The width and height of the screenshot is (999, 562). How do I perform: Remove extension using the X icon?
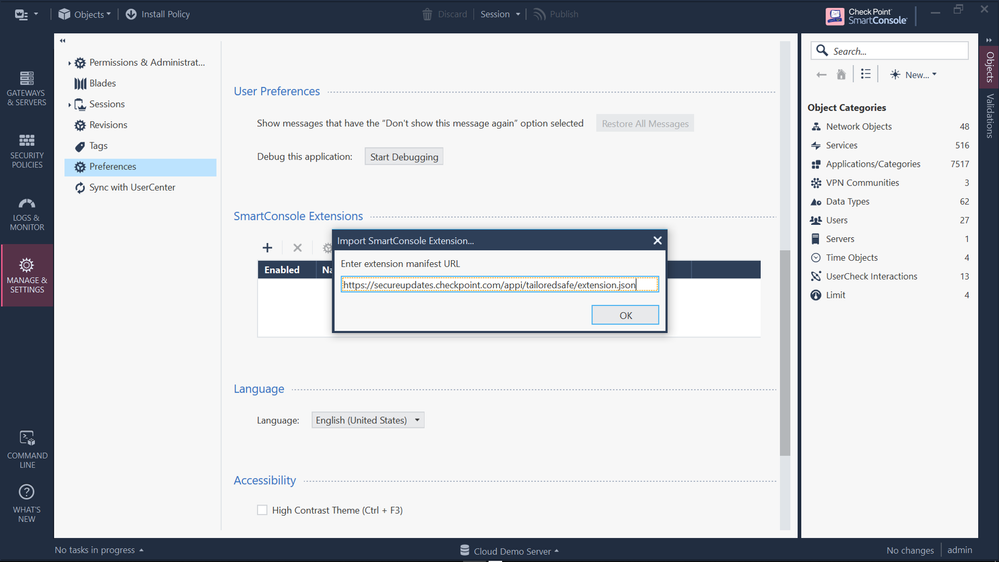click(x=298, y=248)
